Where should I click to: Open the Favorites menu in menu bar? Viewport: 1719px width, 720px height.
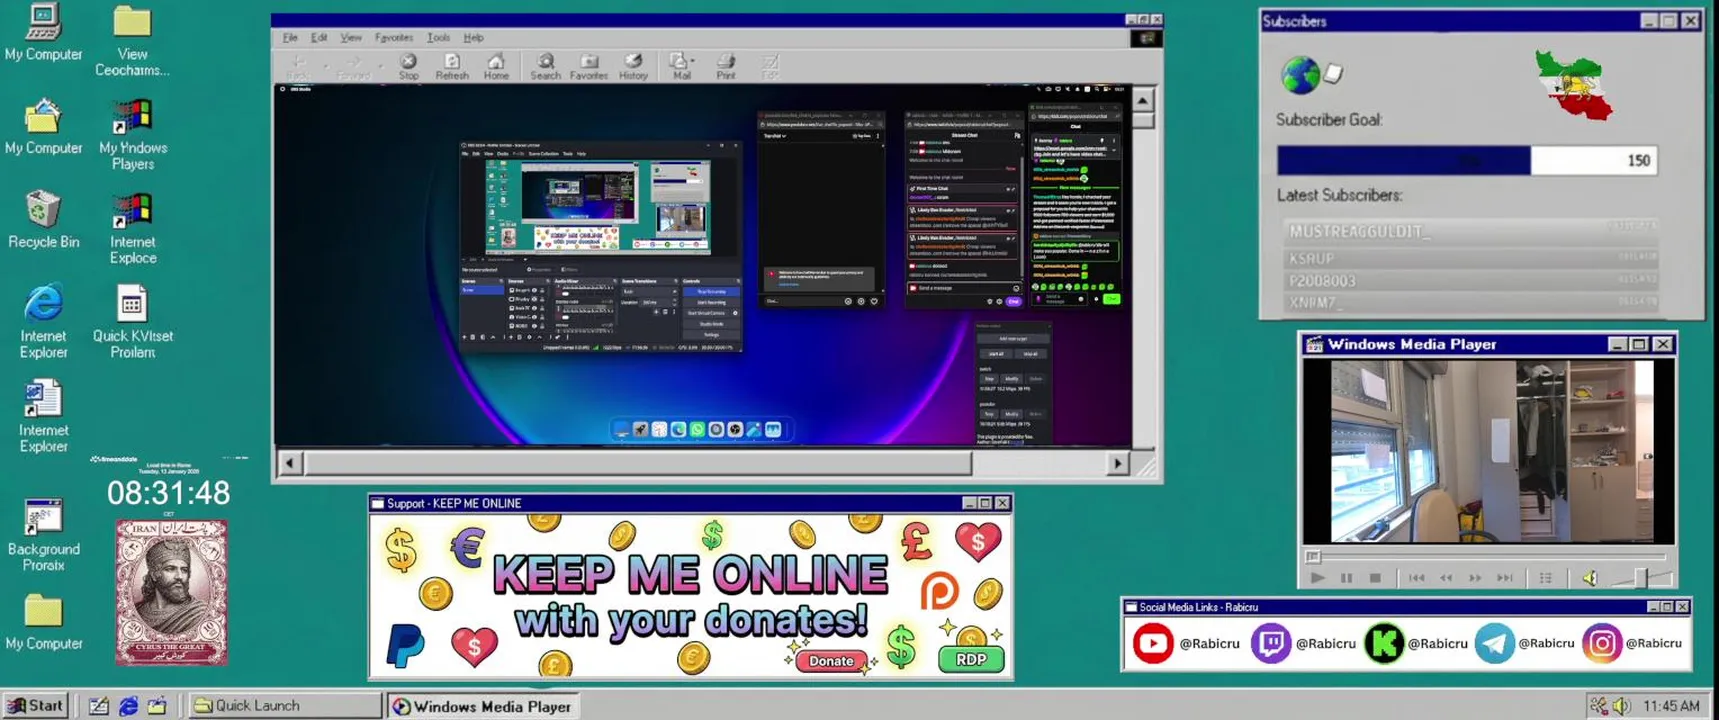[394, 38]
